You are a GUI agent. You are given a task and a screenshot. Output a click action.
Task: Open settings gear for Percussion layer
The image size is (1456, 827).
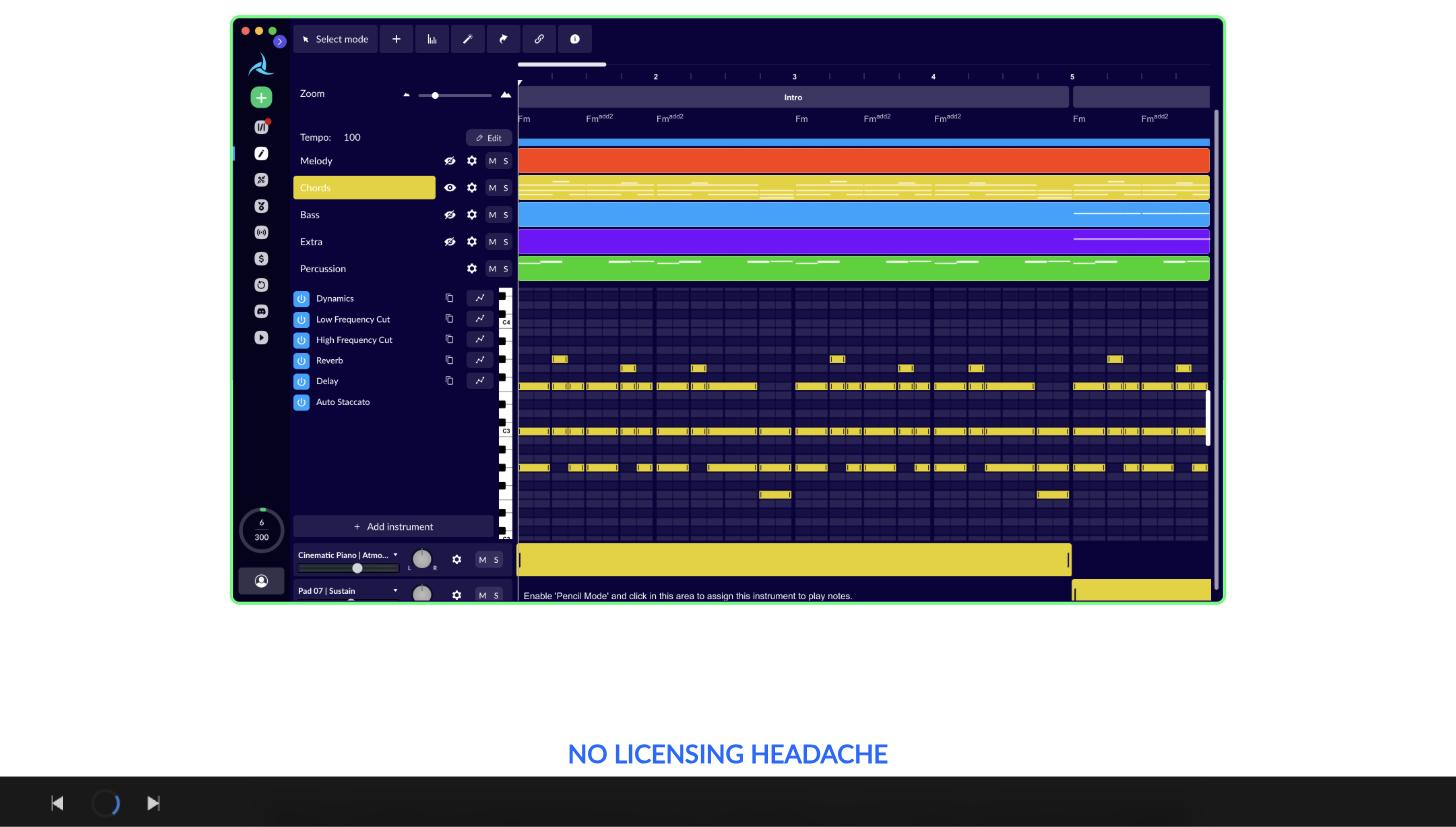pyautogui.click(x=472, y=269)
